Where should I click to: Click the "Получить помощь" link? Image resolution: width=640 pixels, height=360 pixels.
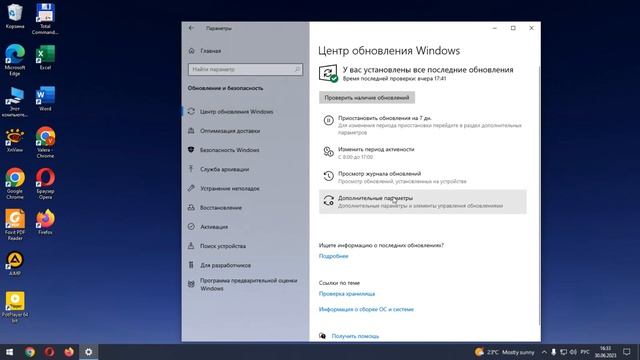(355, 336)
